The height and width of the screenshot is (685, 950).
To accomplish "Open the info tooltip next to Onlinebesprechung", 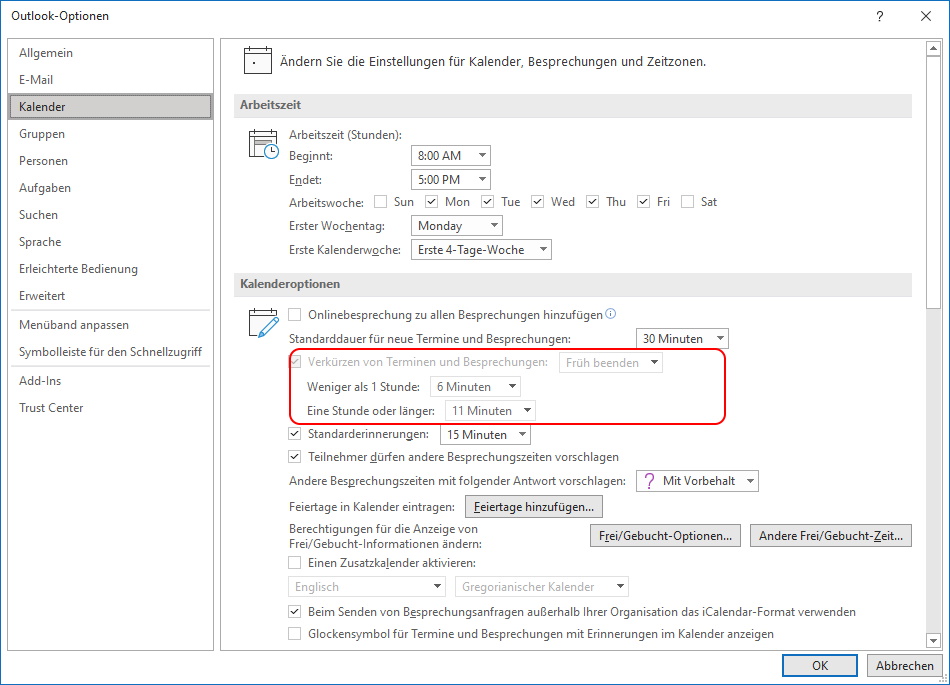I will pos(611,314).
